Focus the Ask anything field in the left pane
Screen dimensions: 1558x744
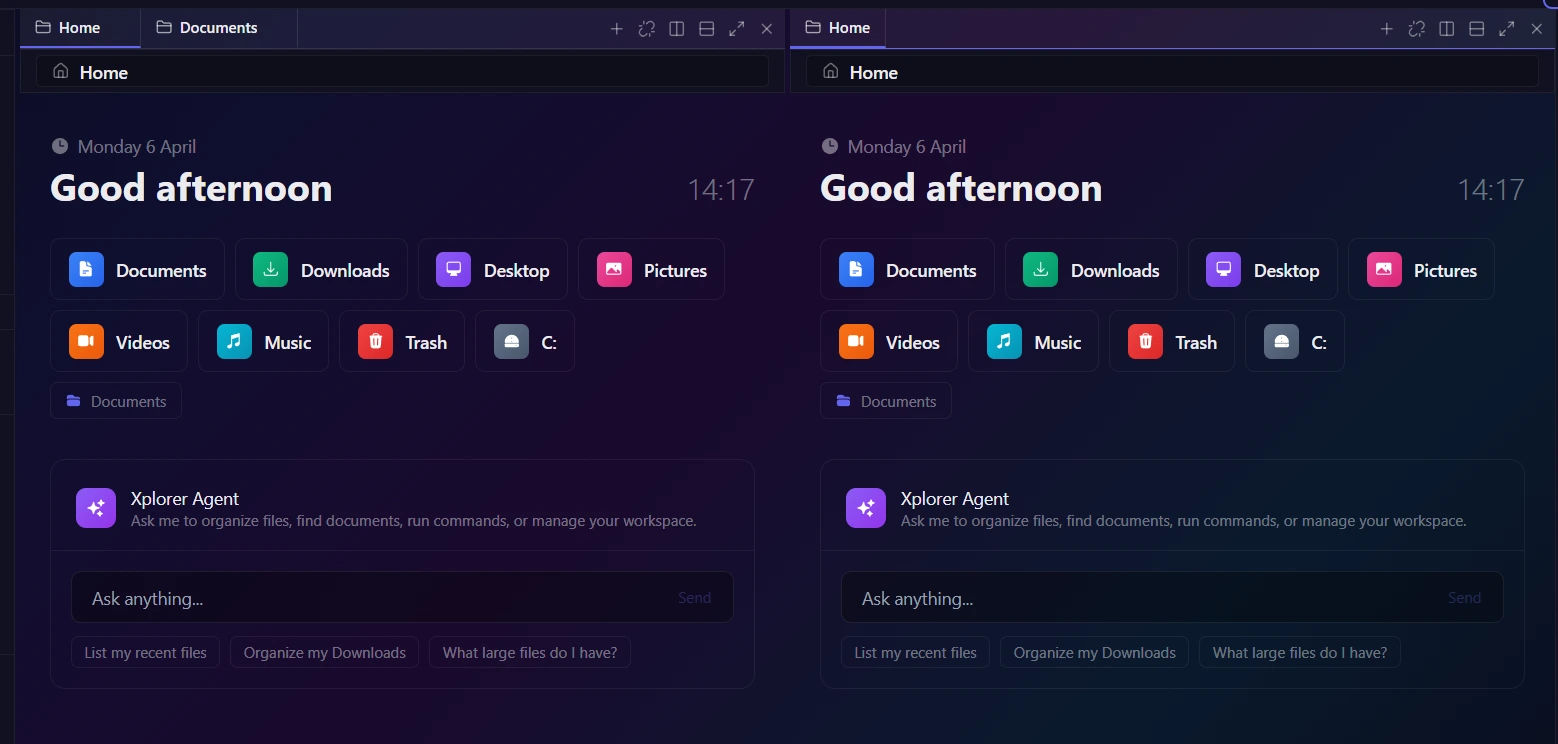(402, 597)
